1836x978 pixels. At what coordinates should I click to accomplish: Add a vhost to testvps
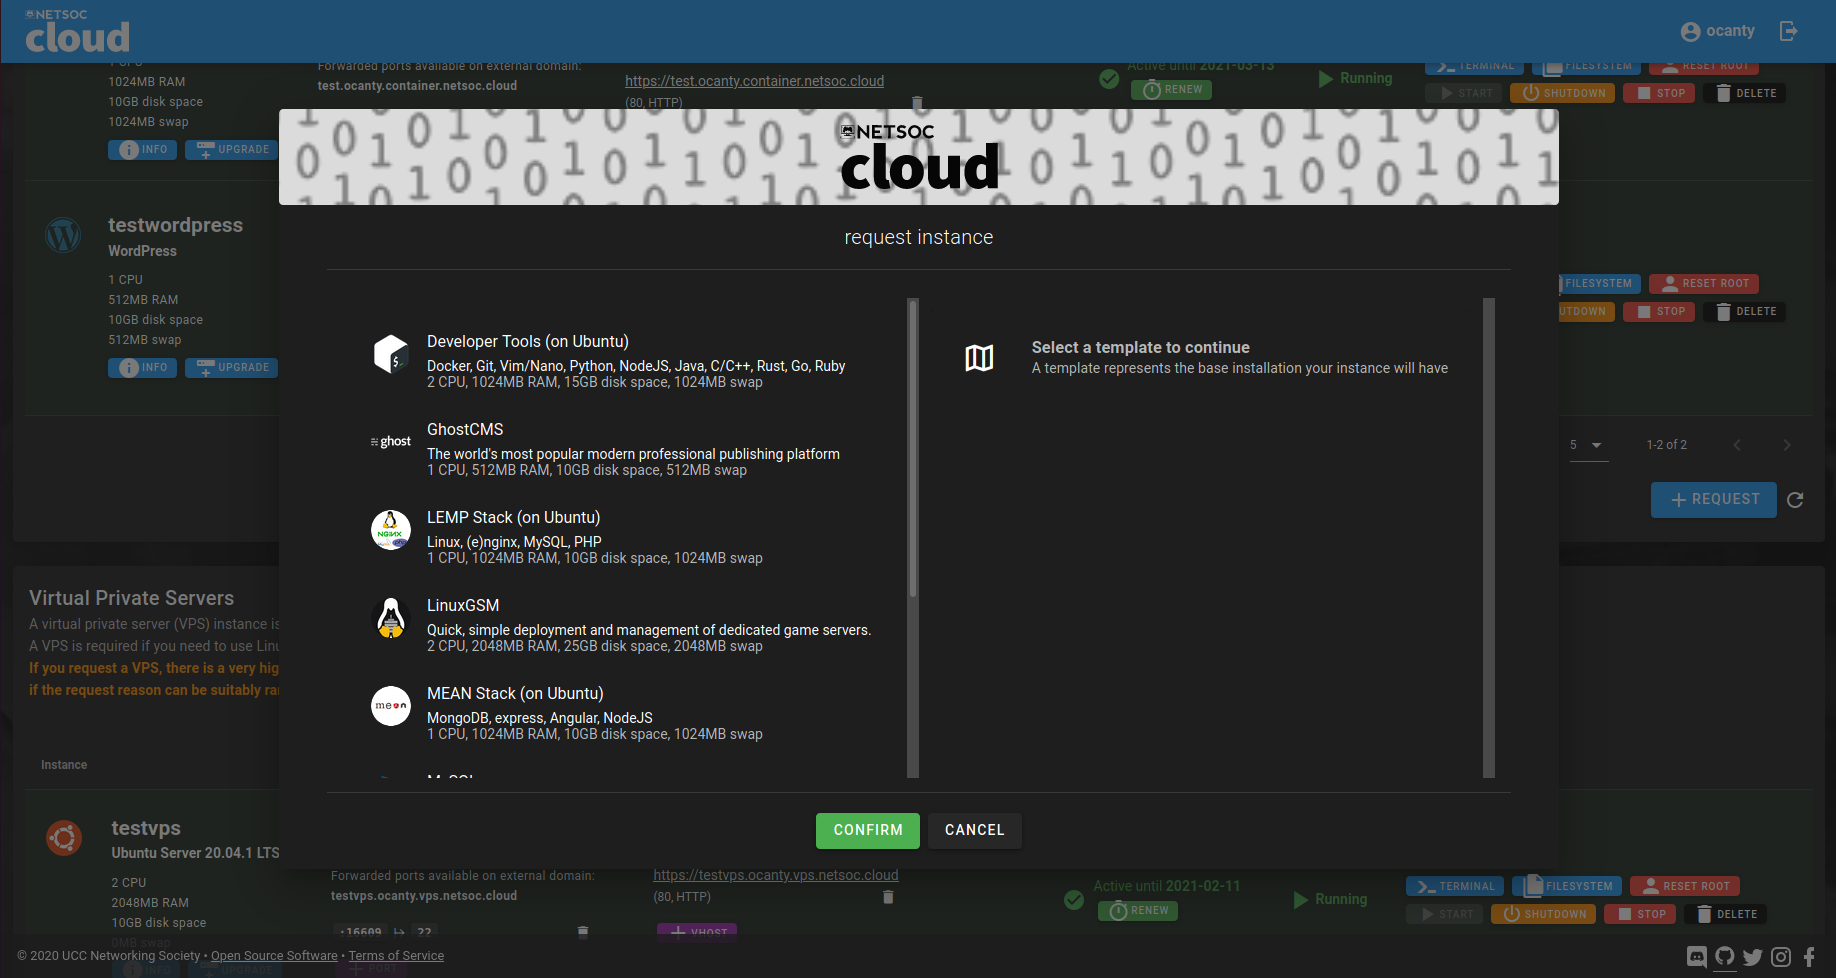(697, 931)
